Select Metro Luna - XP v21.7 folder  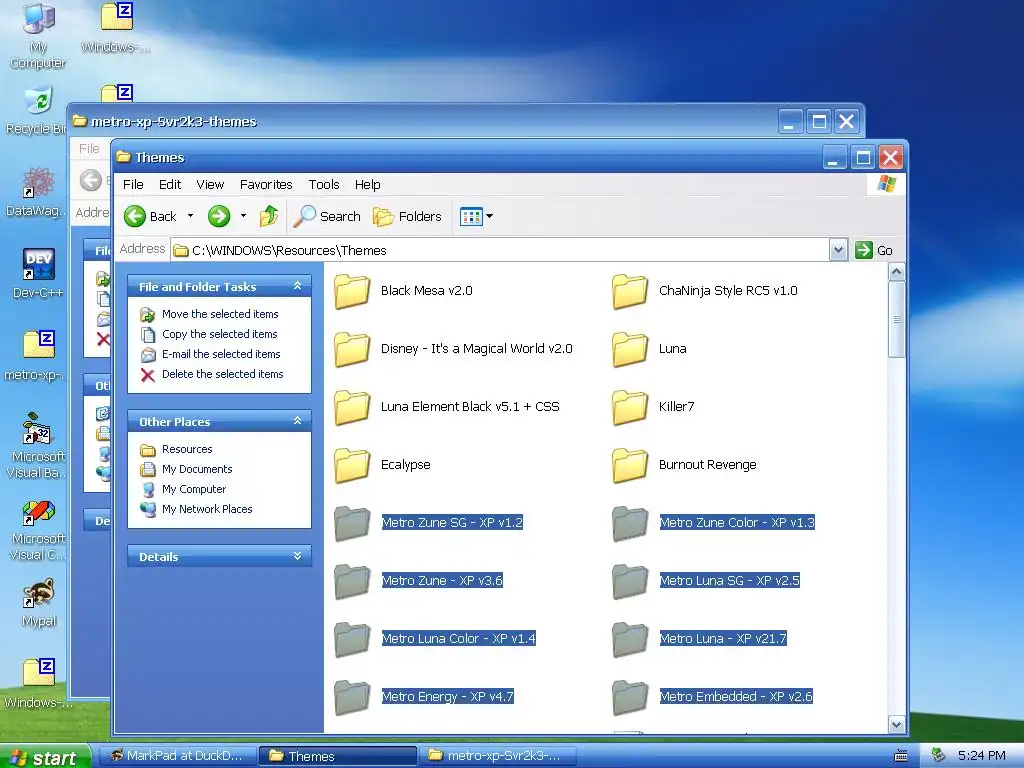[699, 639]
